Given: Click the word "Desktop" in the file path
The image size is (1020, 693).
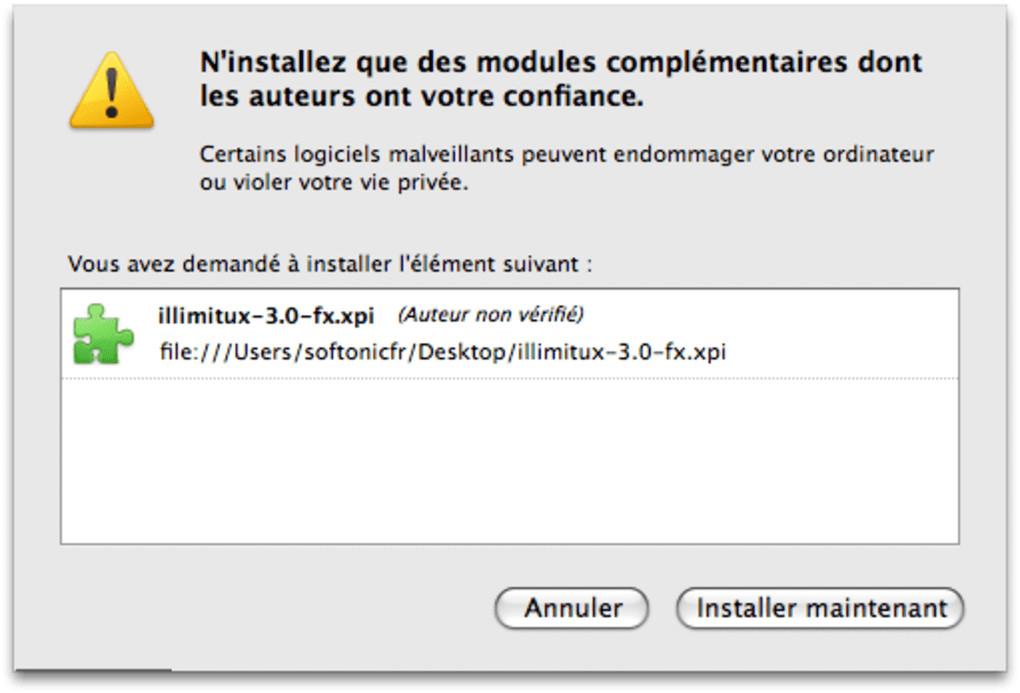Looking at the screenshot, I should 461,352.
